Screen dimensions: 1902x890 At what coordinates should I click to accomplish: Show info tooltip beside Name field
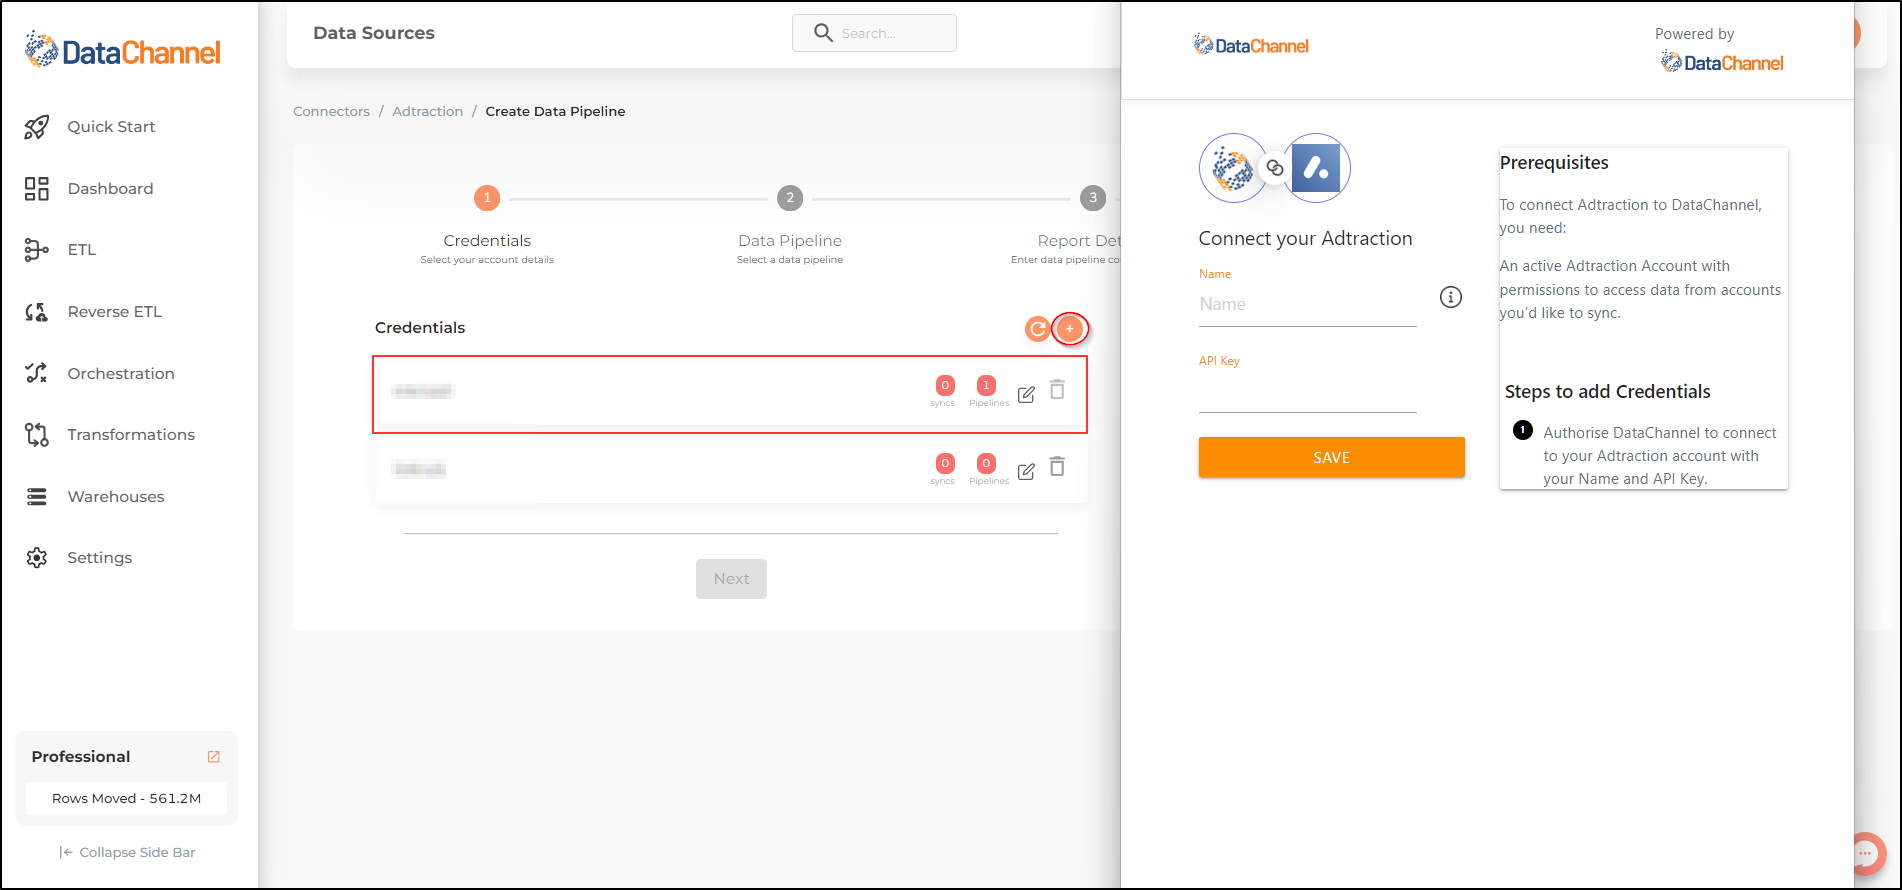pyautogui.click(x=1451, y=297)
